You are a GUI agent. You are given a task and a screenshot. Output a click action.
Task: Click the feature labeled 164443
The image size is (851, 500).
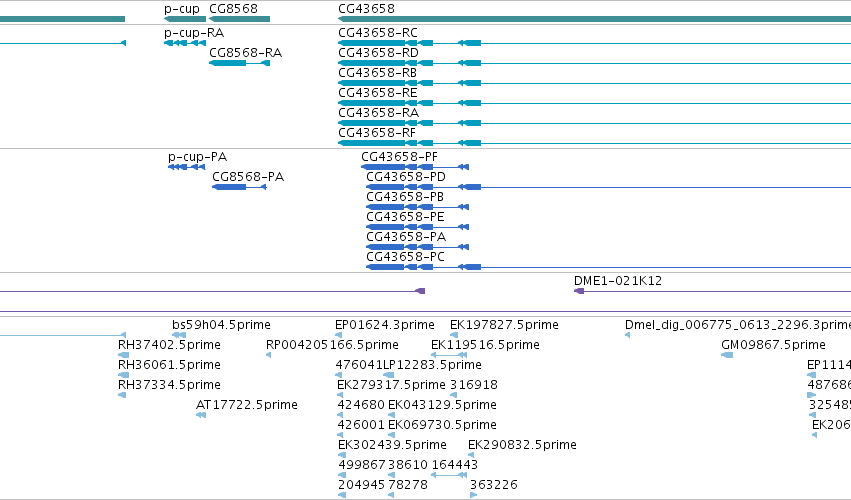coord(455,465)
